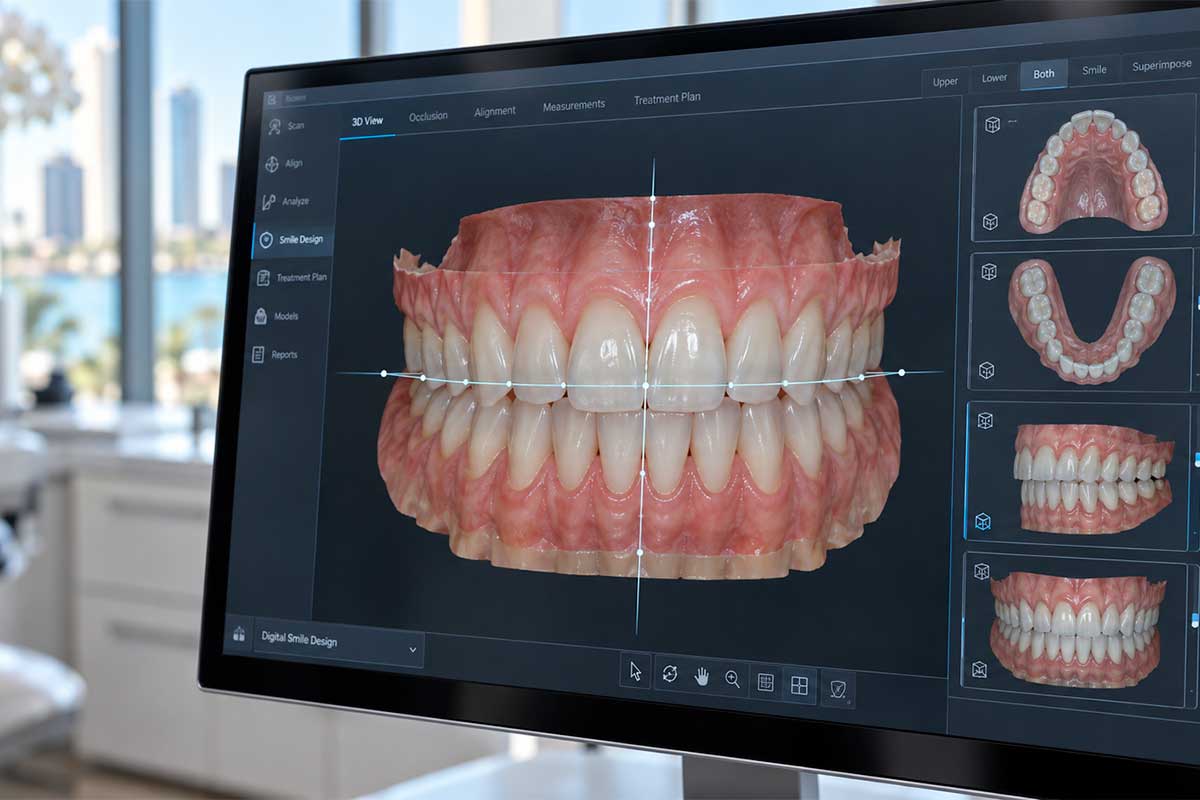Select the Both jaws view
This screenshot has height=800, width=1200.
(x=1044, y=74)
